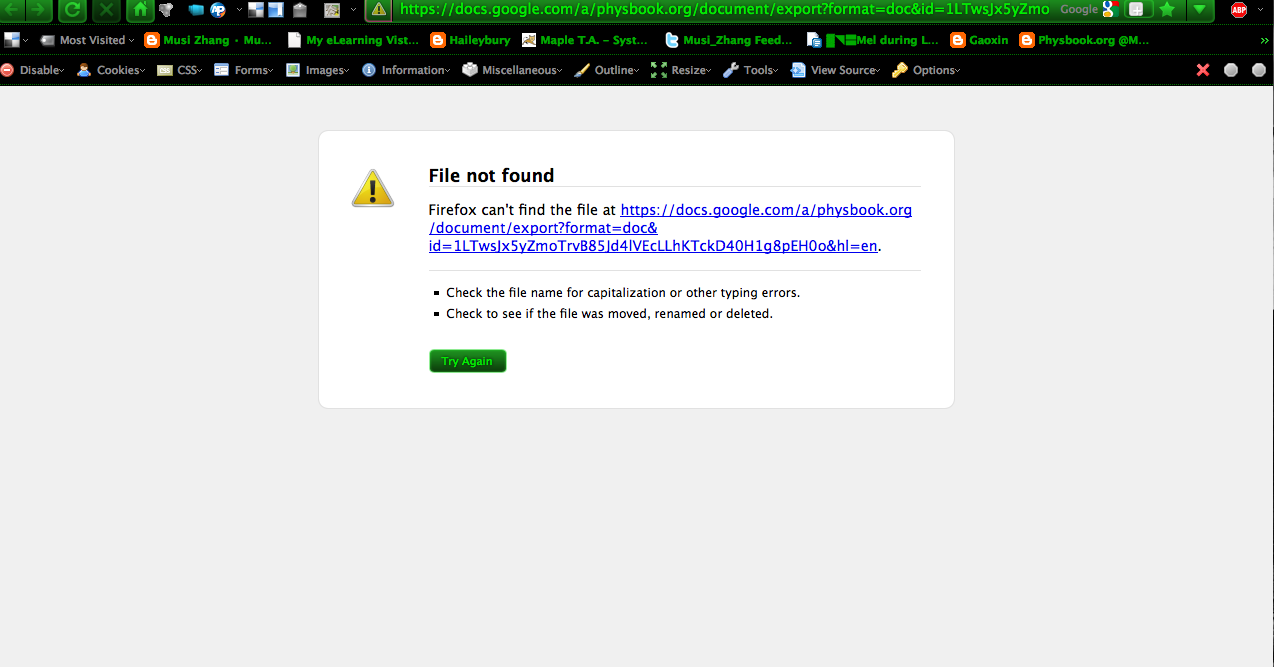Click the Adblock Plus ABP icon
This screenshot has width=1274, height=667.
1239,10
